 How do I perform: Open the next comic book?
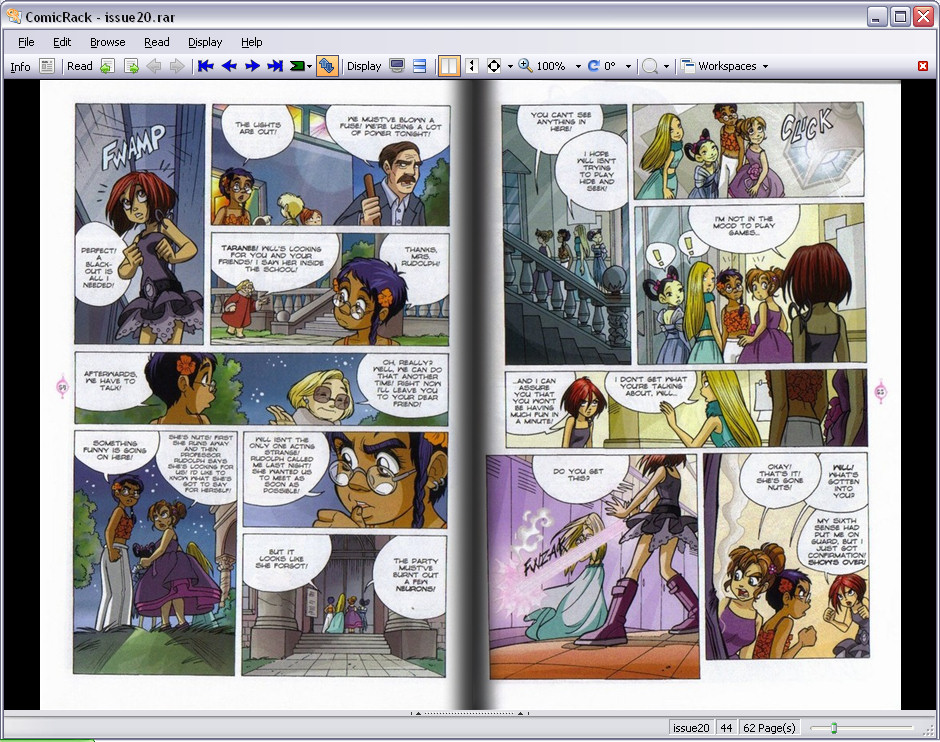coord(131,66)
